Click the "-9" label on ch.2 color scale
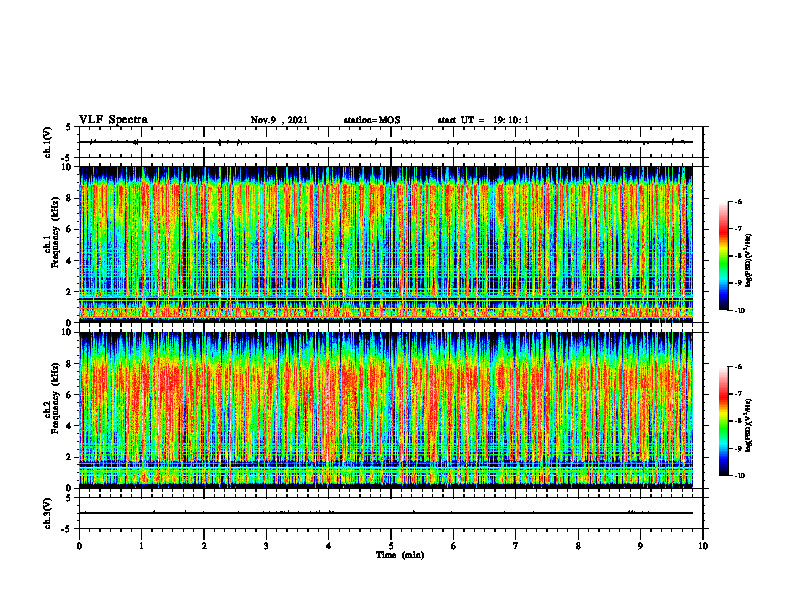 738,448
